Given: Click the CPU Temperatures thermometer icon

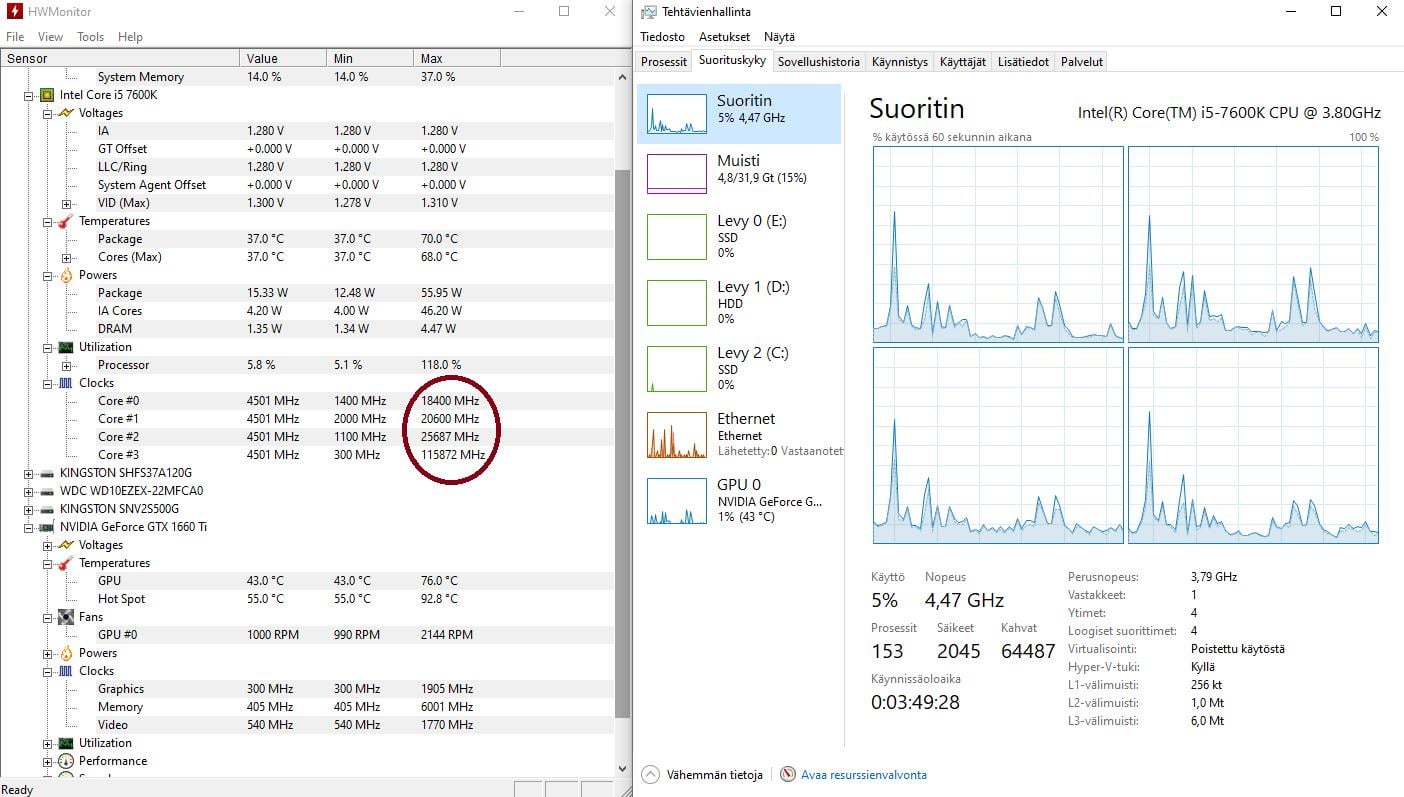Looking at the screenshot, I should 65,221.
